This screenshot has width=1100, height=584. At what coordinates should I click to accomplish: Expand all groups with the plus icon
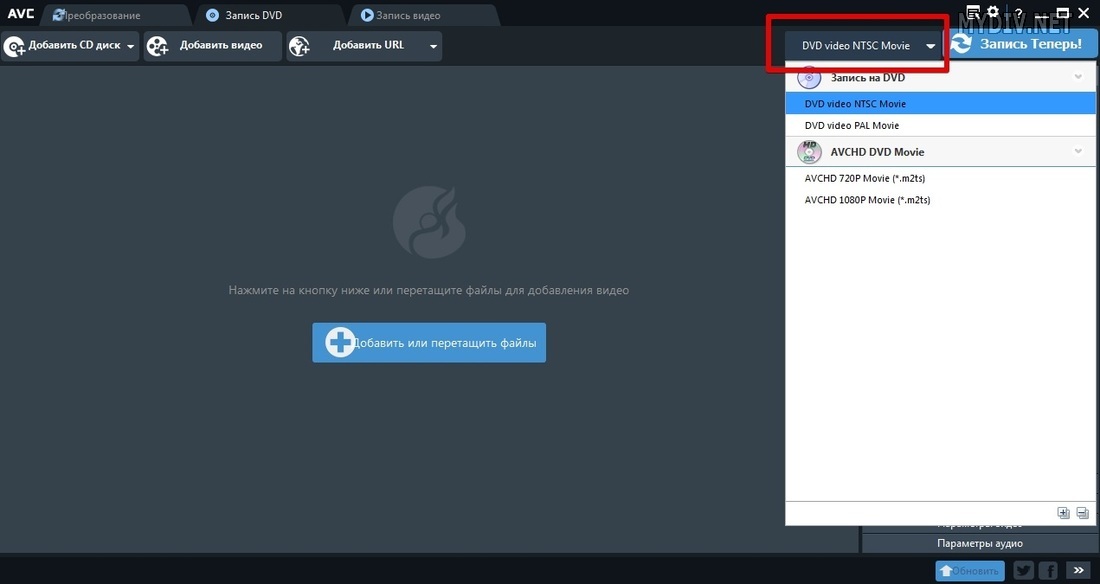point(1063,513)
